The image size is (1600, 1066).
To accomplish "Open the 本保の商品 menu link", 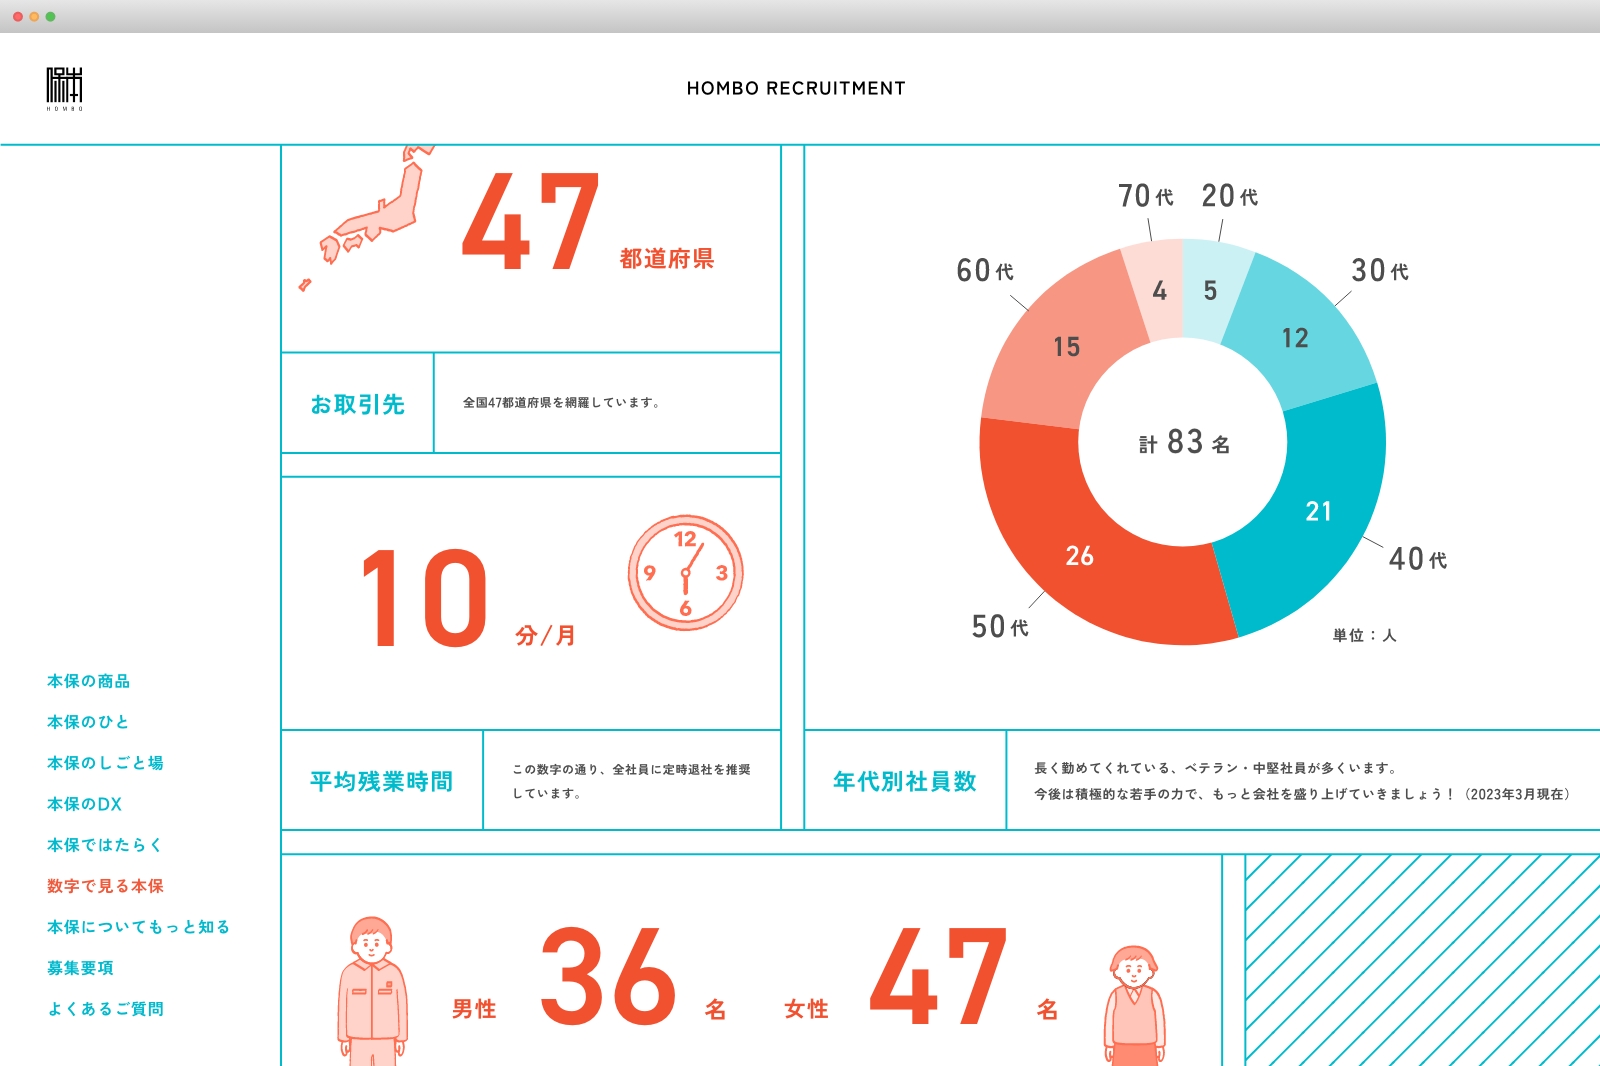I will click(x=89, y=681).
